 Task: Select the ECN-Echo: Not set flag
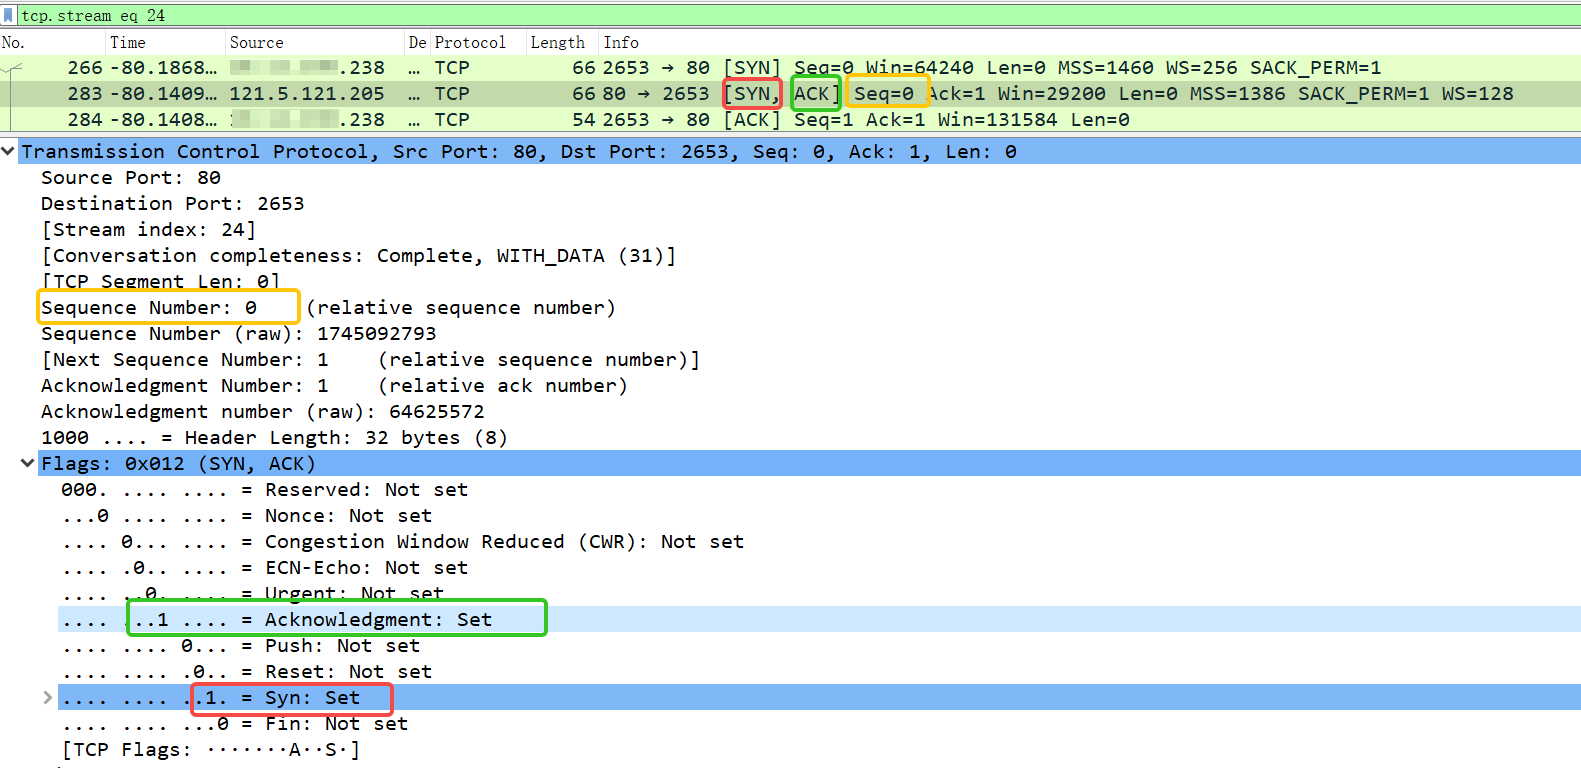coord(264,567)
